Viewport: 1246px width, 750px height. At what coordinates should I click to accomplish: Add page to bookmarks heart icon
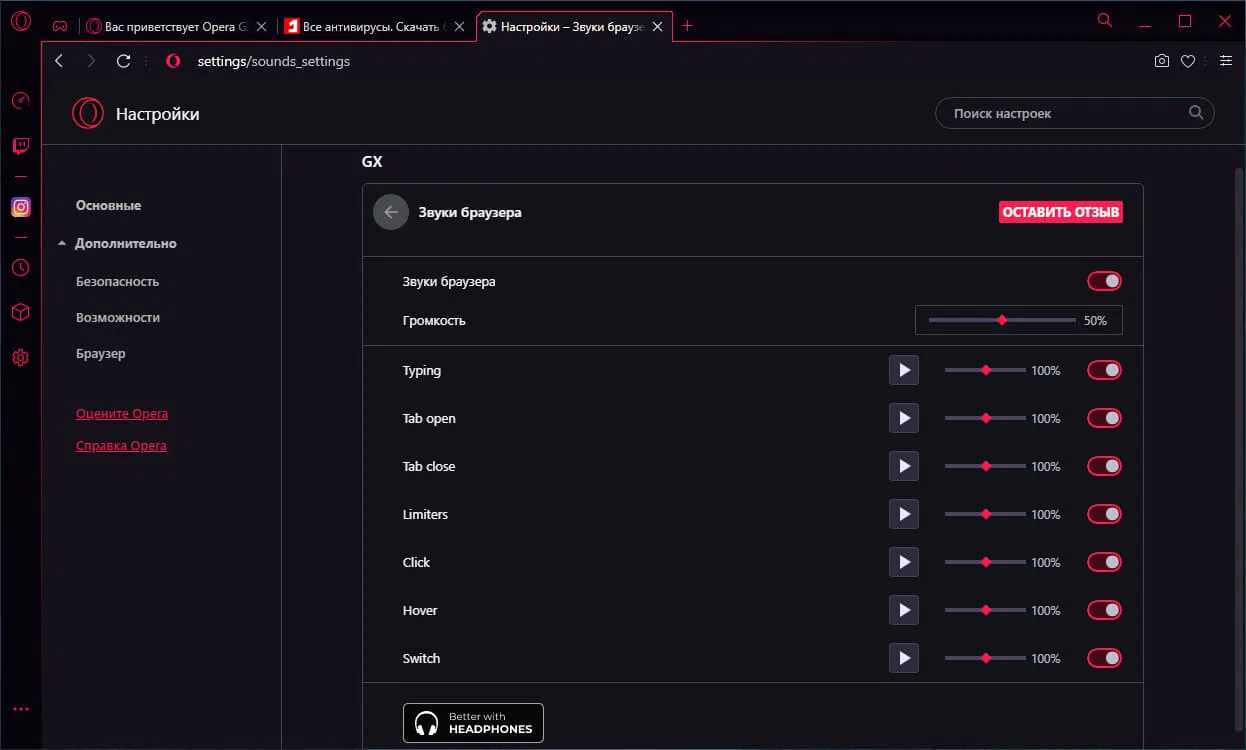click(1188, 61)
